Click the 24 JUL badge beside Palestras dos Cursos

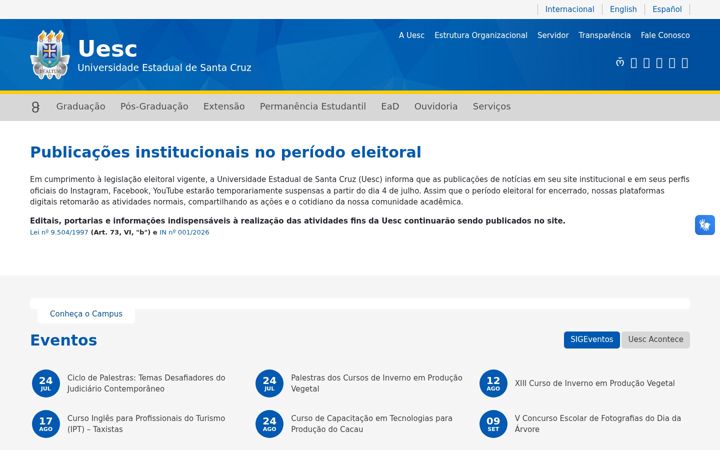pyautogui.click(x=270, y=383)
